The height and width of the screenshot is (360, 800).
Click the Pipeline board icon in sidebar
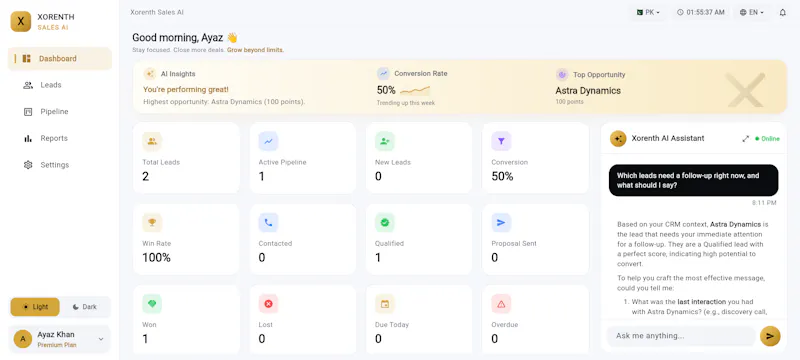click(x=28, y=112)
